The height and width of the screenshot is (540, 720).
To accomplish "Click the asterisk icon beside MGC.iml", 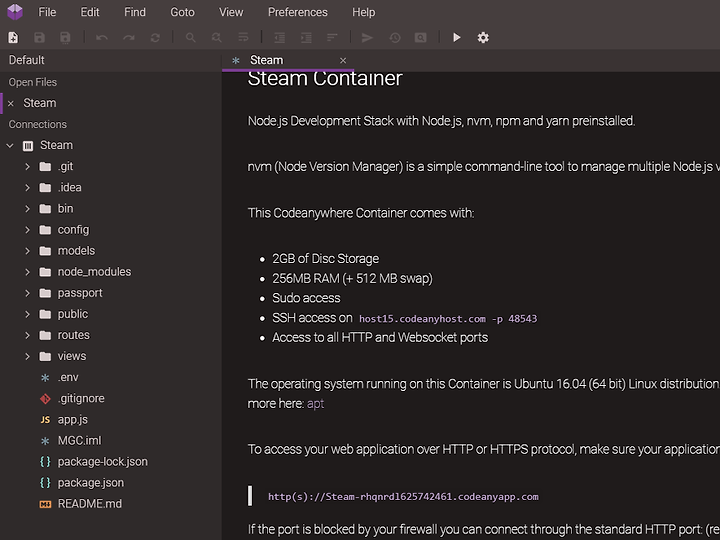I will pyautogui.click(x=45, y=441).
